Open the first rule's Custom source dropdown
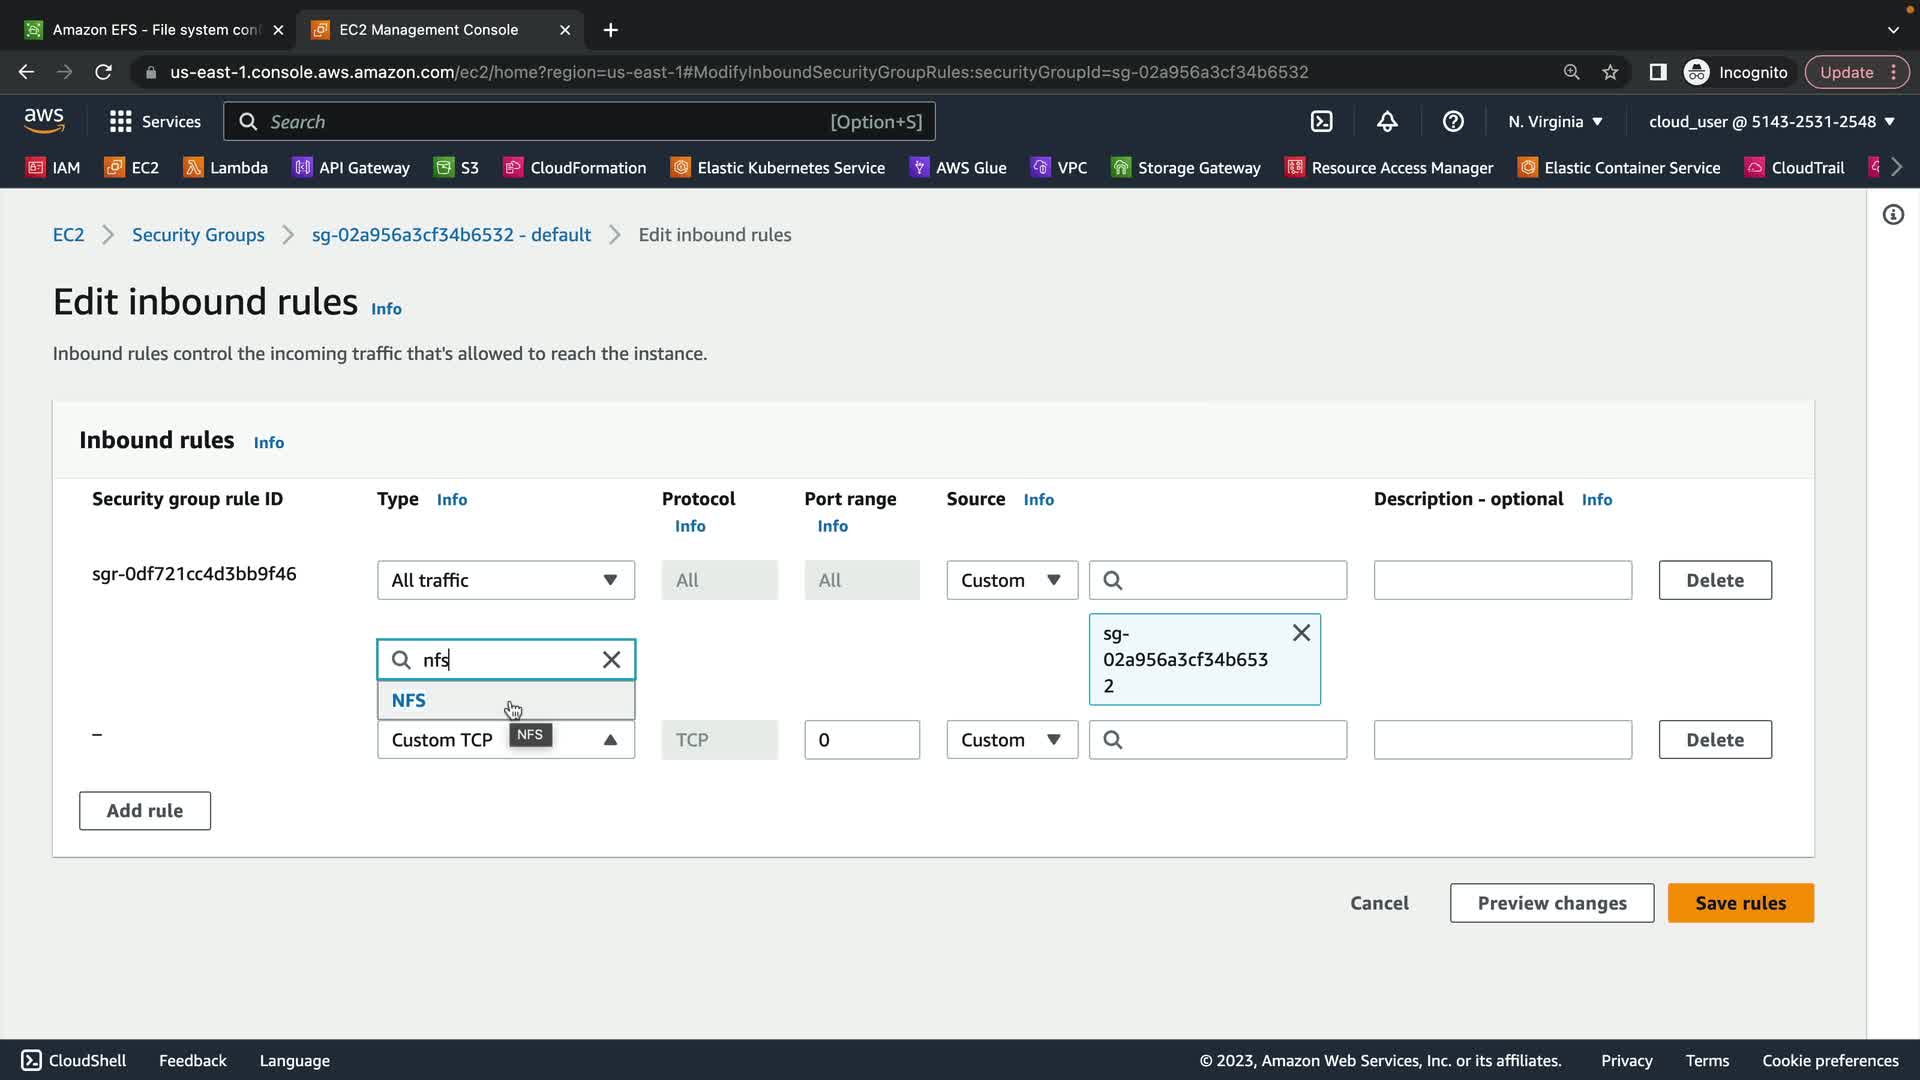This screenshot has height=1080, width=1920. (1011, 580)
